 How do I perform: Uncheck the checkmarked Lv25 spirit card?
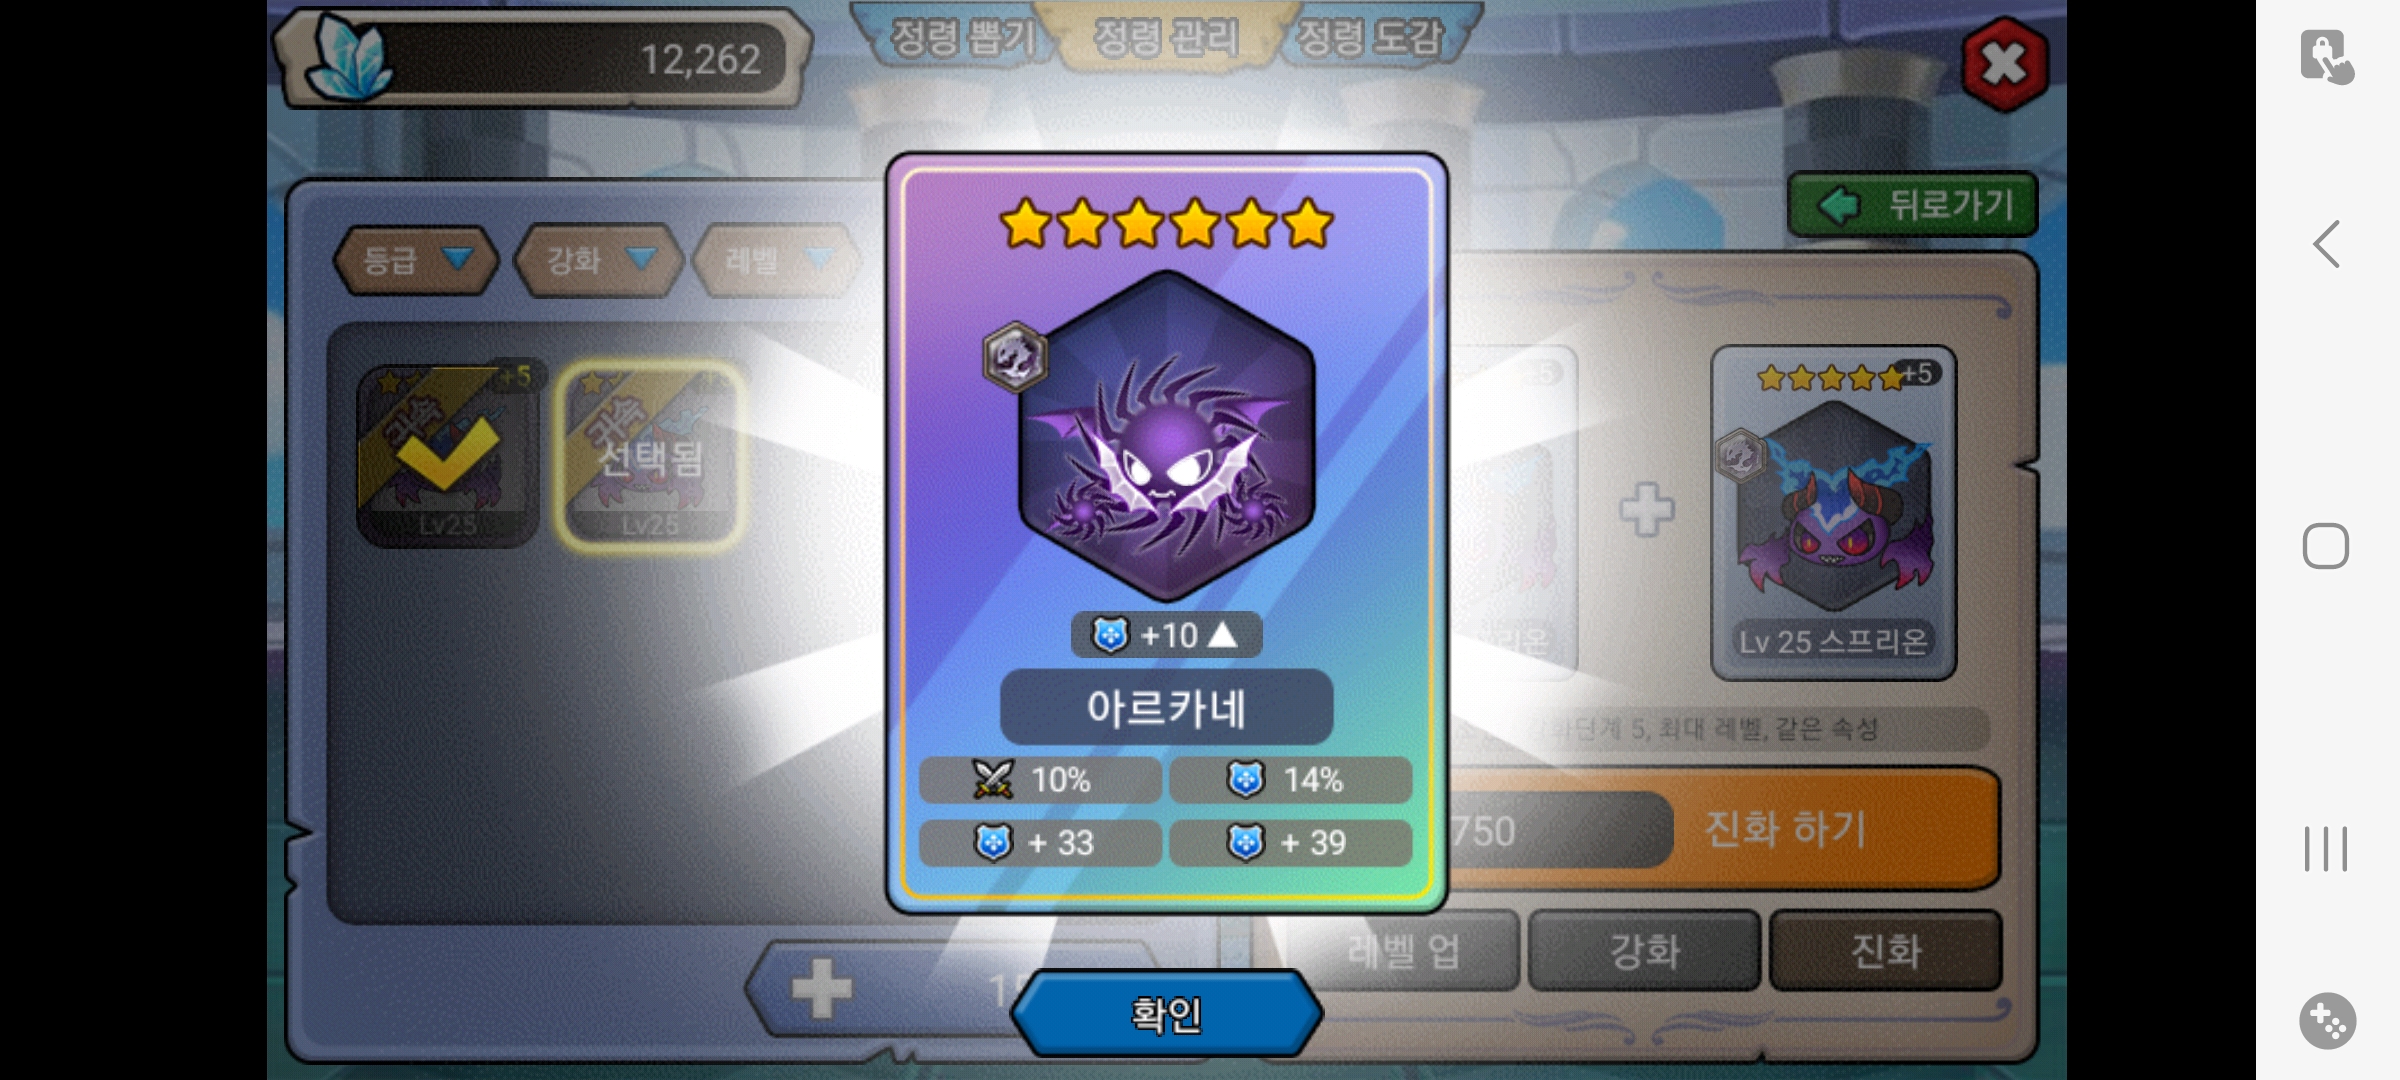(x=447, y=455)
